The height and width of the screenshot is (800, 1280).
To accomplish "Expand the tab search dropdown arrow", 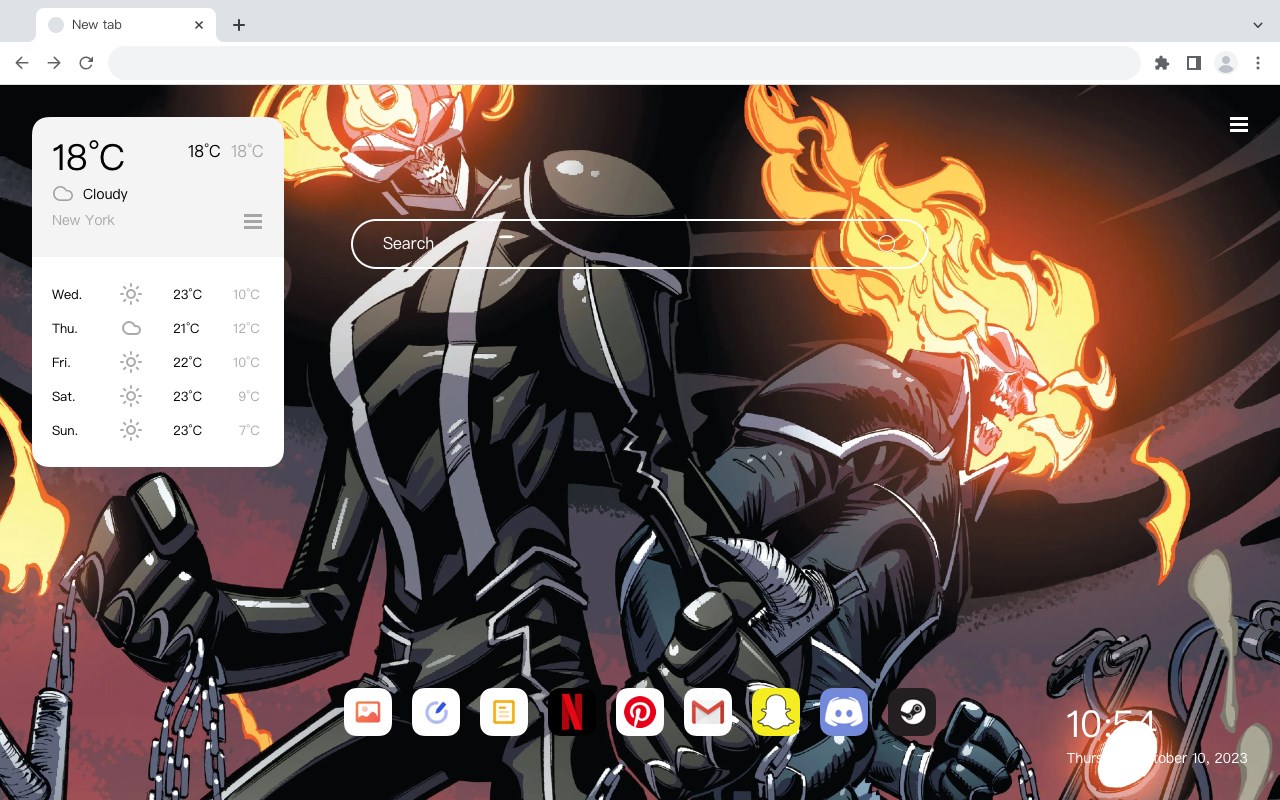I will coord(1258,25).
